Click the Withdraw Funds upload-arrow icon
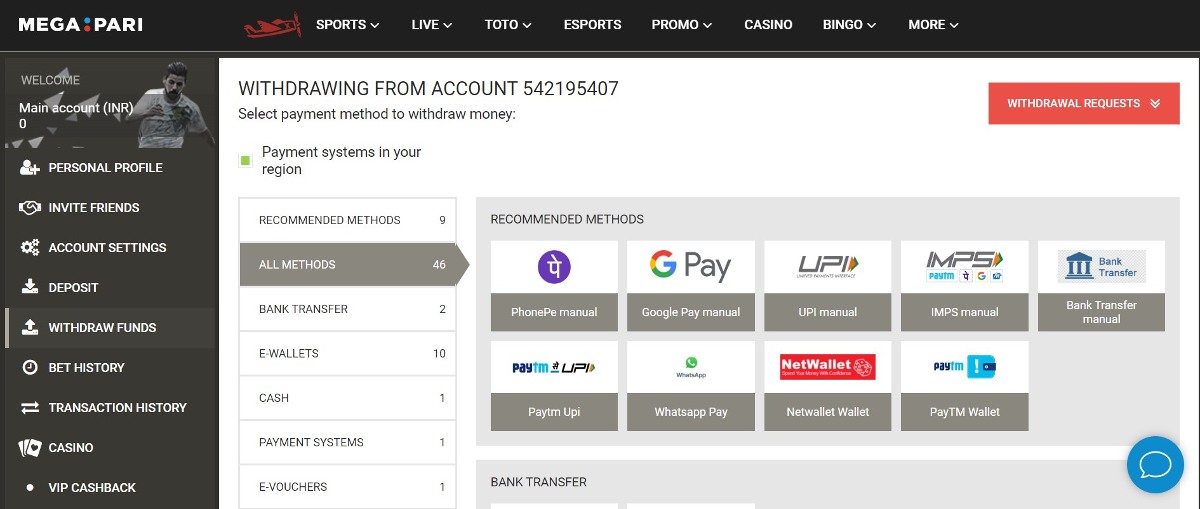The image size is (1200, 509). click(30, 328)
